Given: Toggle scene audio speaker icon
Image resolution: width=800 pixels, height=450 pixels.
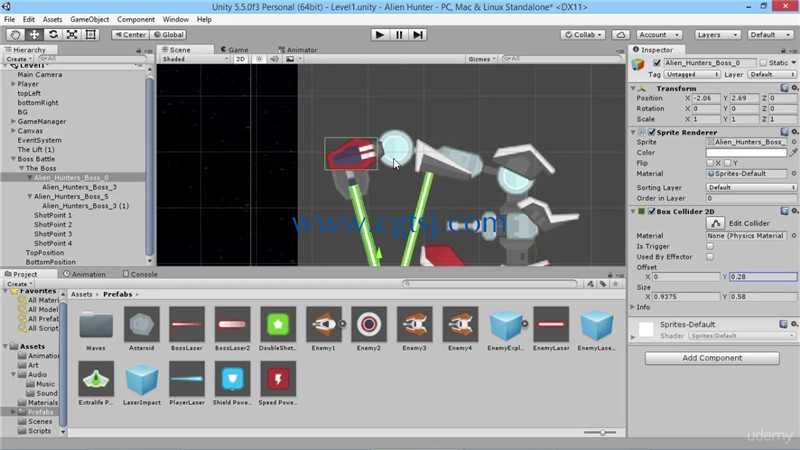Looking at the screenshot, I should tap(274, 59).
